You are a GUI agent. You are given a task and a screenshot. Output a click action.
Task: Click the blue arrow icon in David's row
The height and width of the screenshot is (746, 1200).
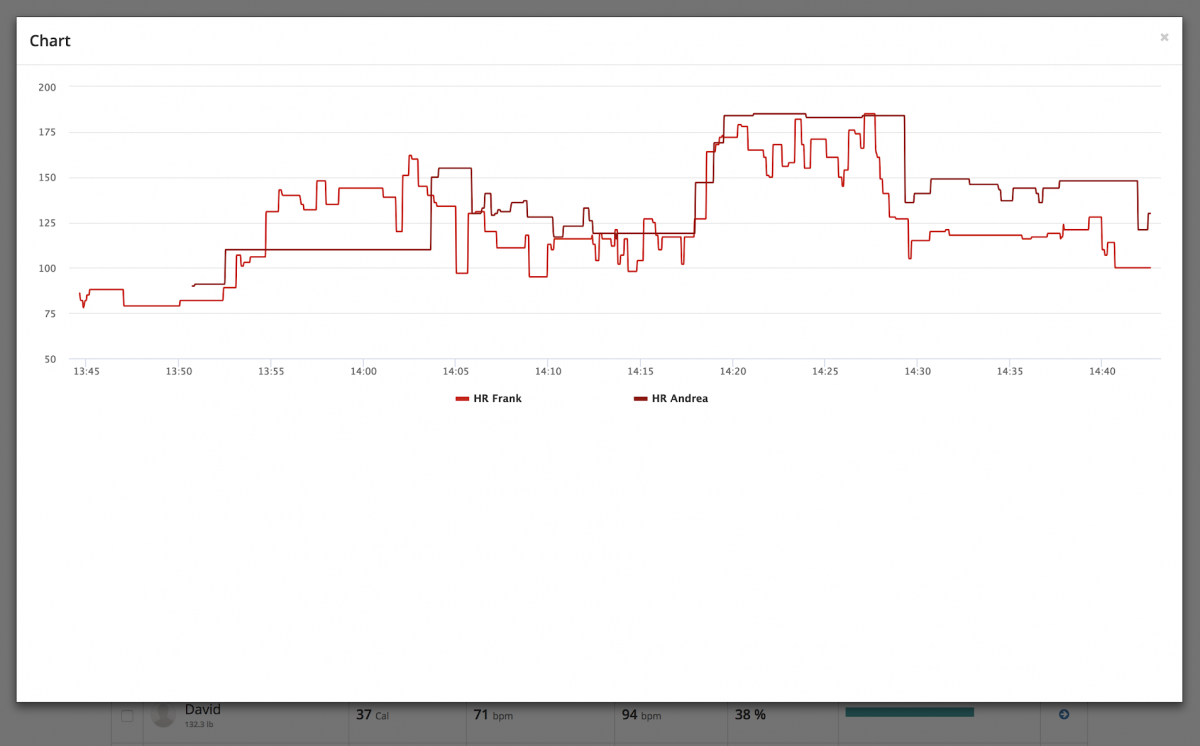(1064, 714)
